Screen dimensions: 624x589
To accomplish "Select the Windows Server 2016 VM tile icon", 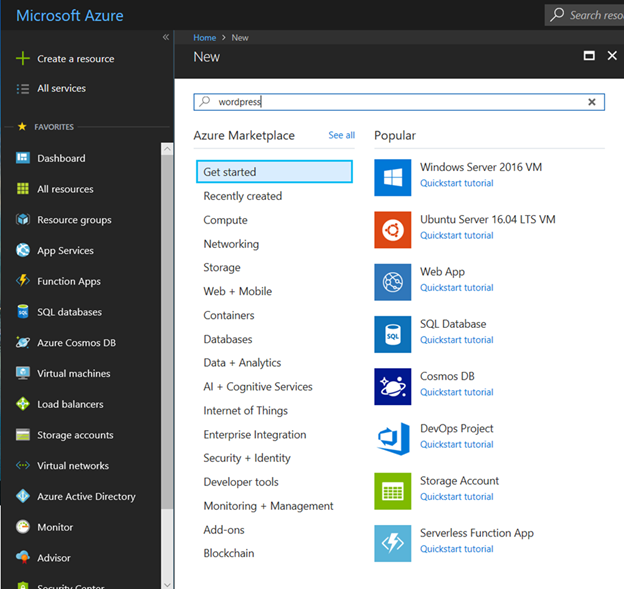I will pyautogui.click(x=392, y=177).
